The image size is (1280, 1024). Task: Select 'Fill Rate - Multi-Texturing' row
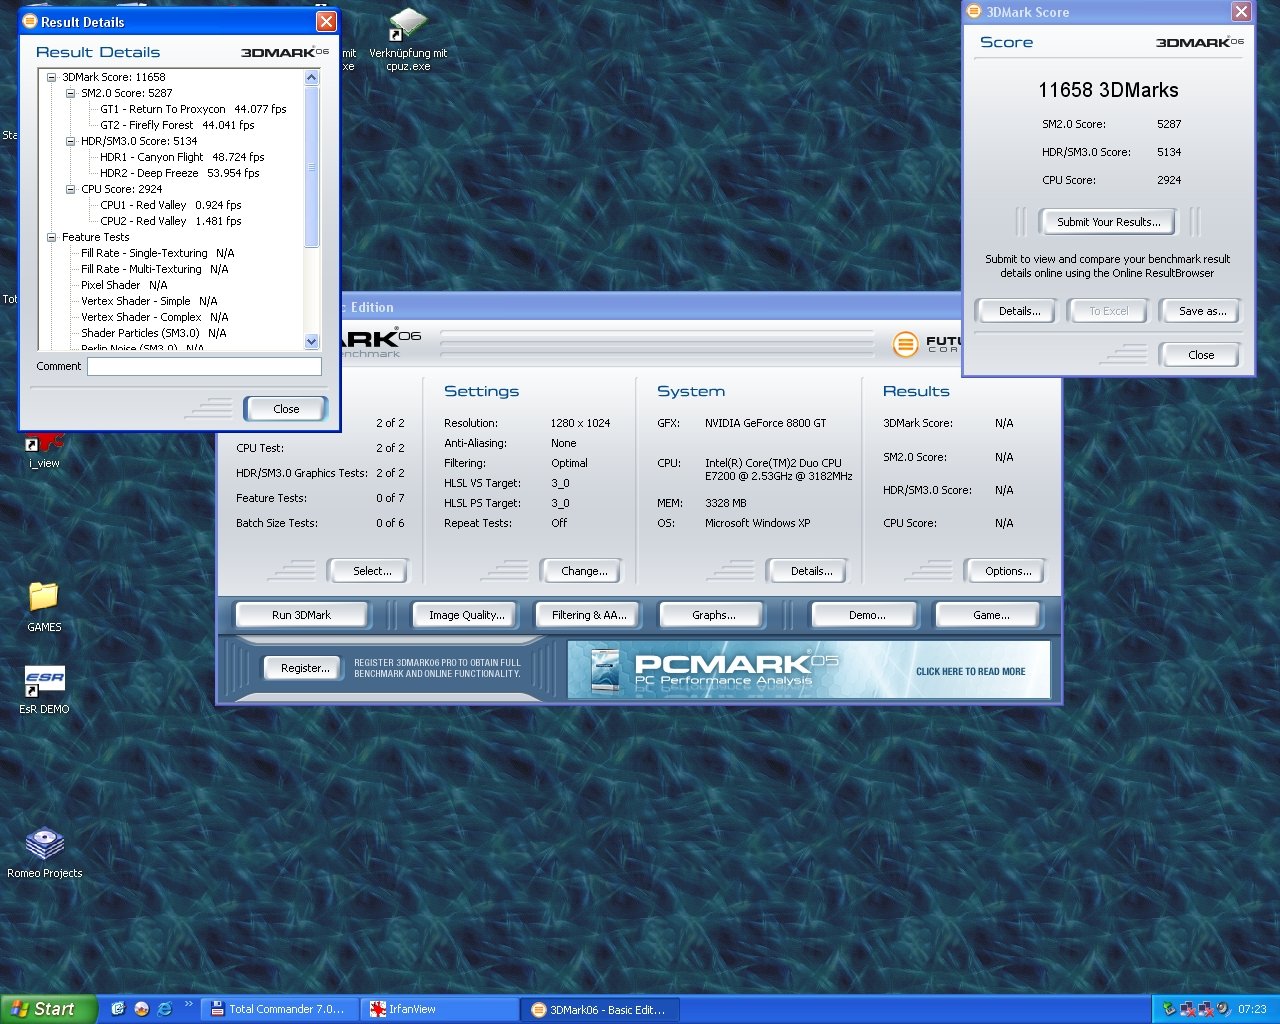pos(154,269)
